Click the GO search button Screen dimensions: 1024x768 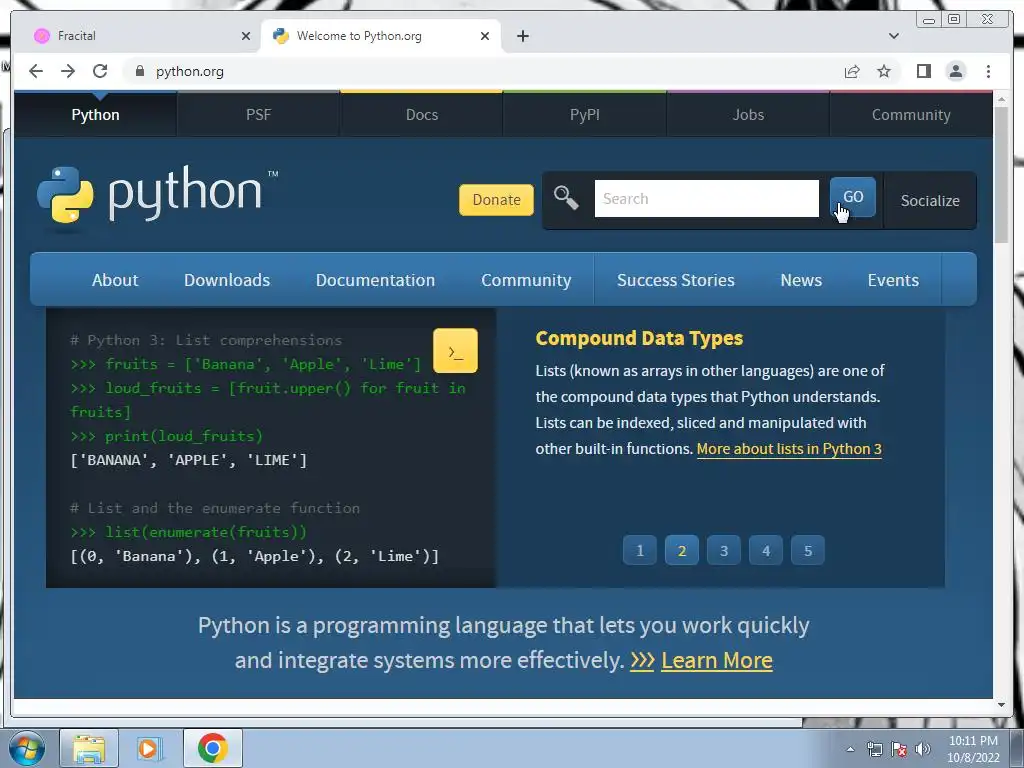click(853, 197)
